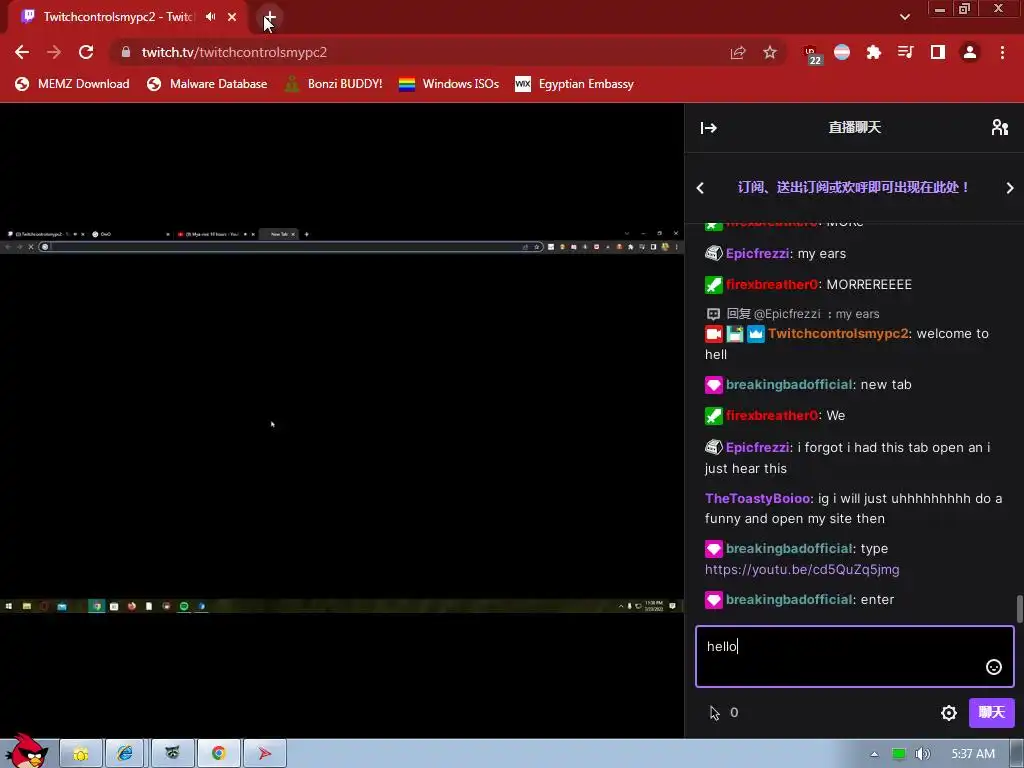Viewport: 1024px width, 768px height.
Task: Open the chat community users icon
Action: (999, 127)
